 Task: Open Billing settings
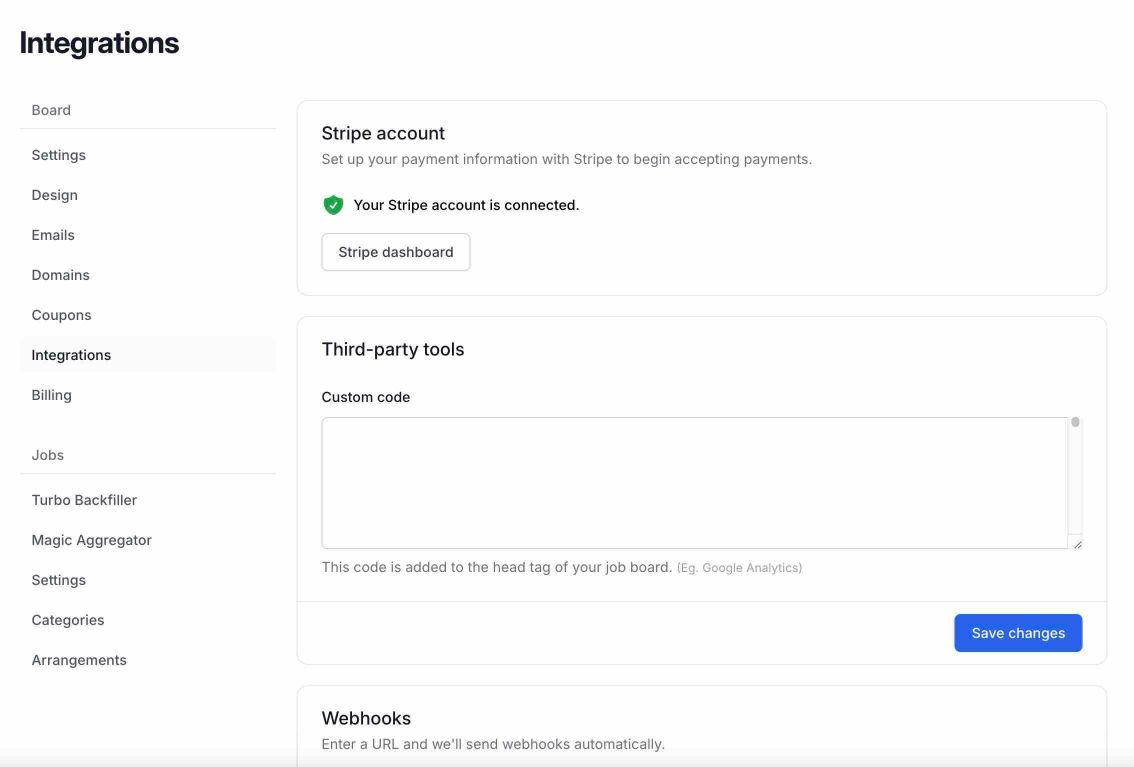[x=51, y=394]
